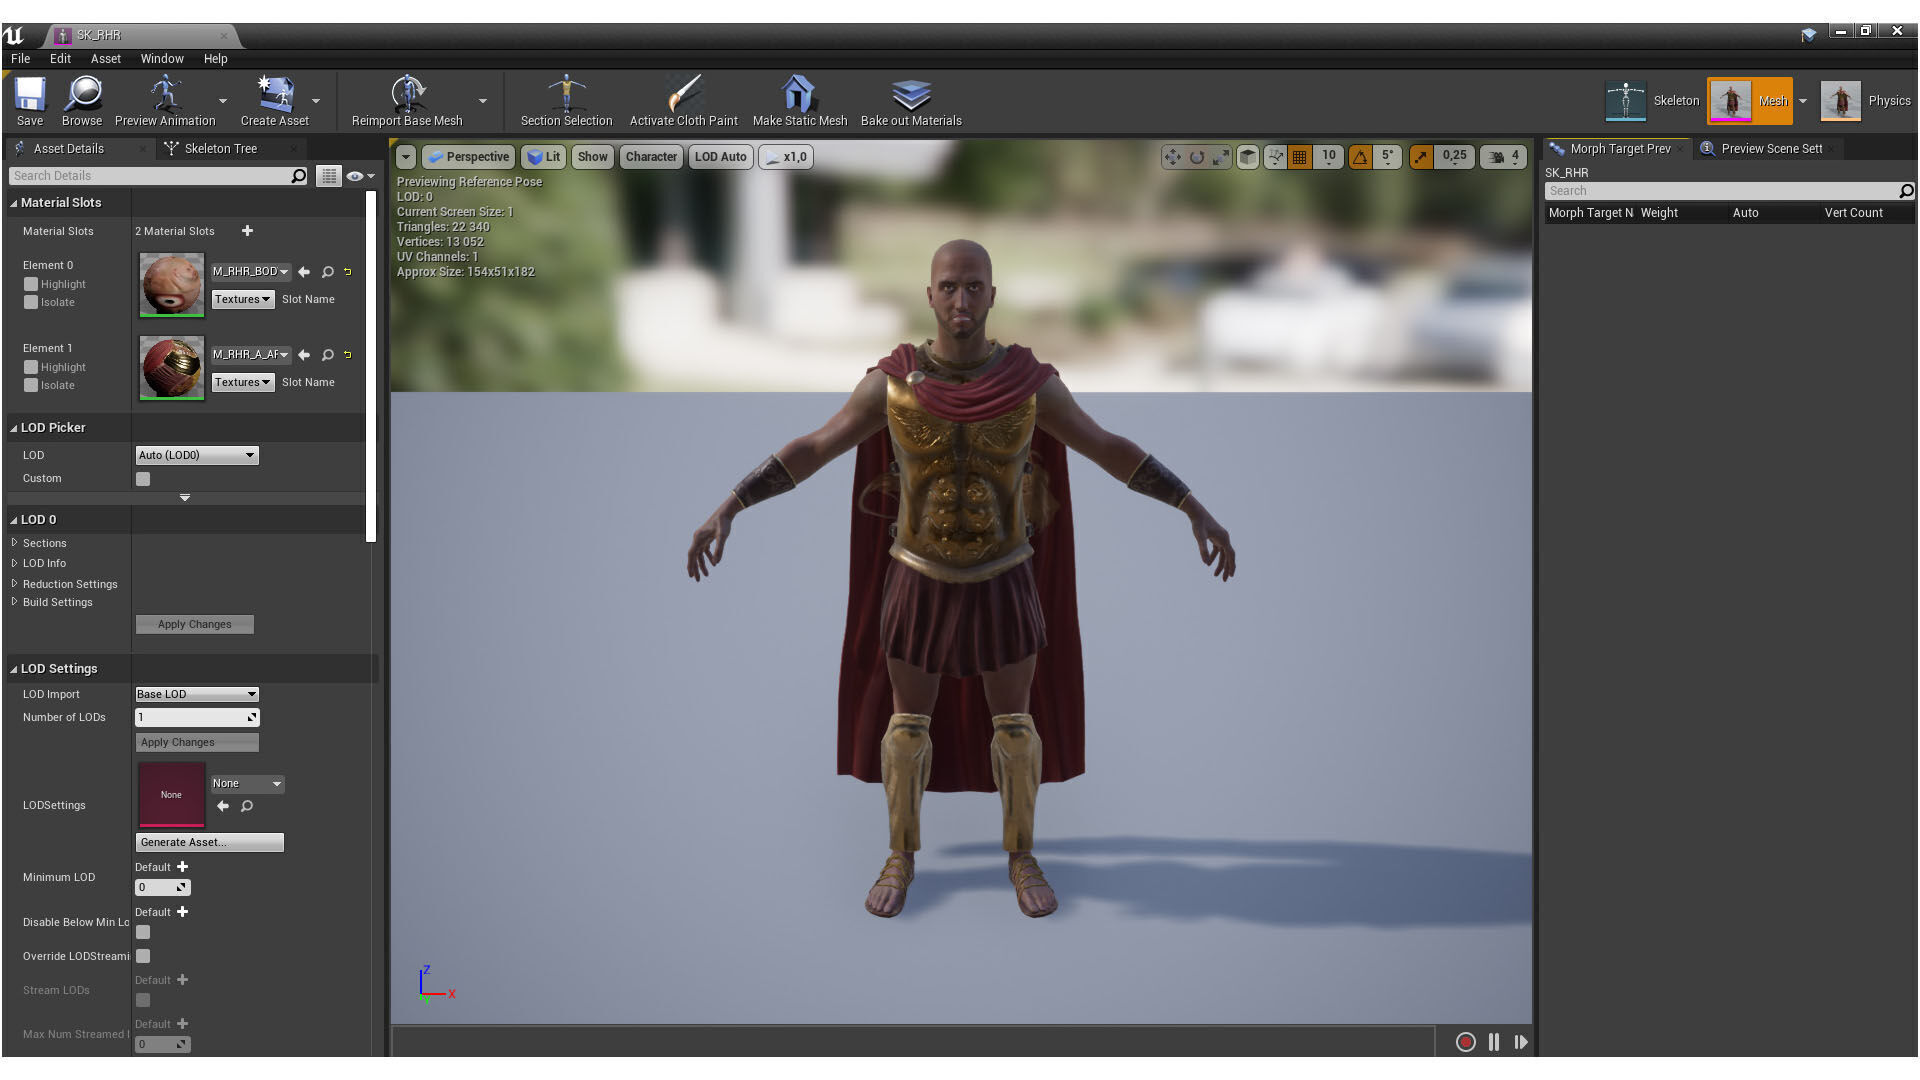Open LOD Import Base LOD dropdown
The width and height of the screenshot is (1920, 1080).
(x=197, y=694)
